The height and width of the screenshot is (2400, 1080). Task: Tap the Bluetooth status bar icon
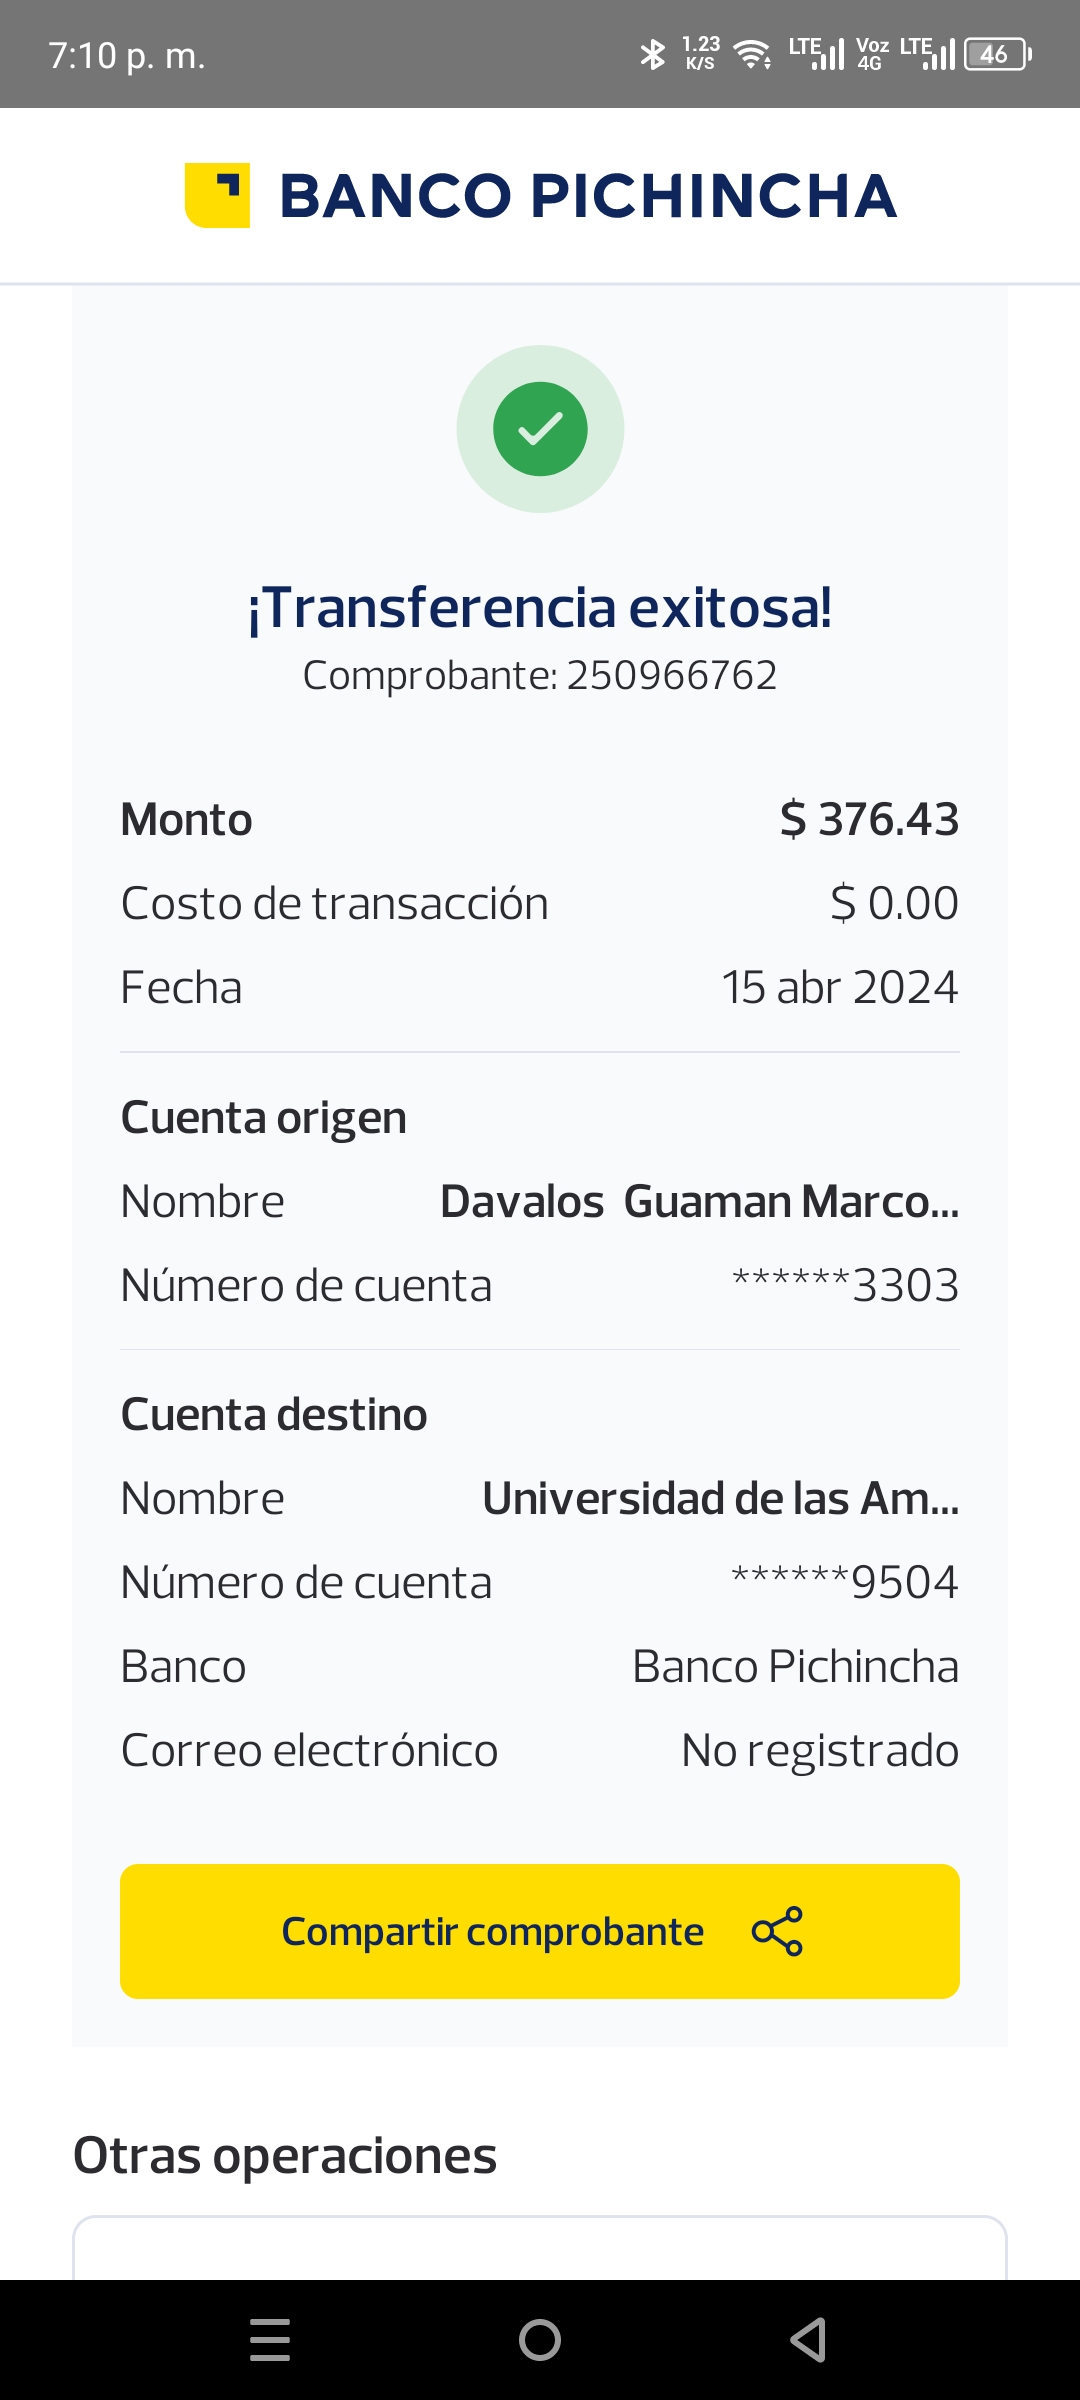653,54
